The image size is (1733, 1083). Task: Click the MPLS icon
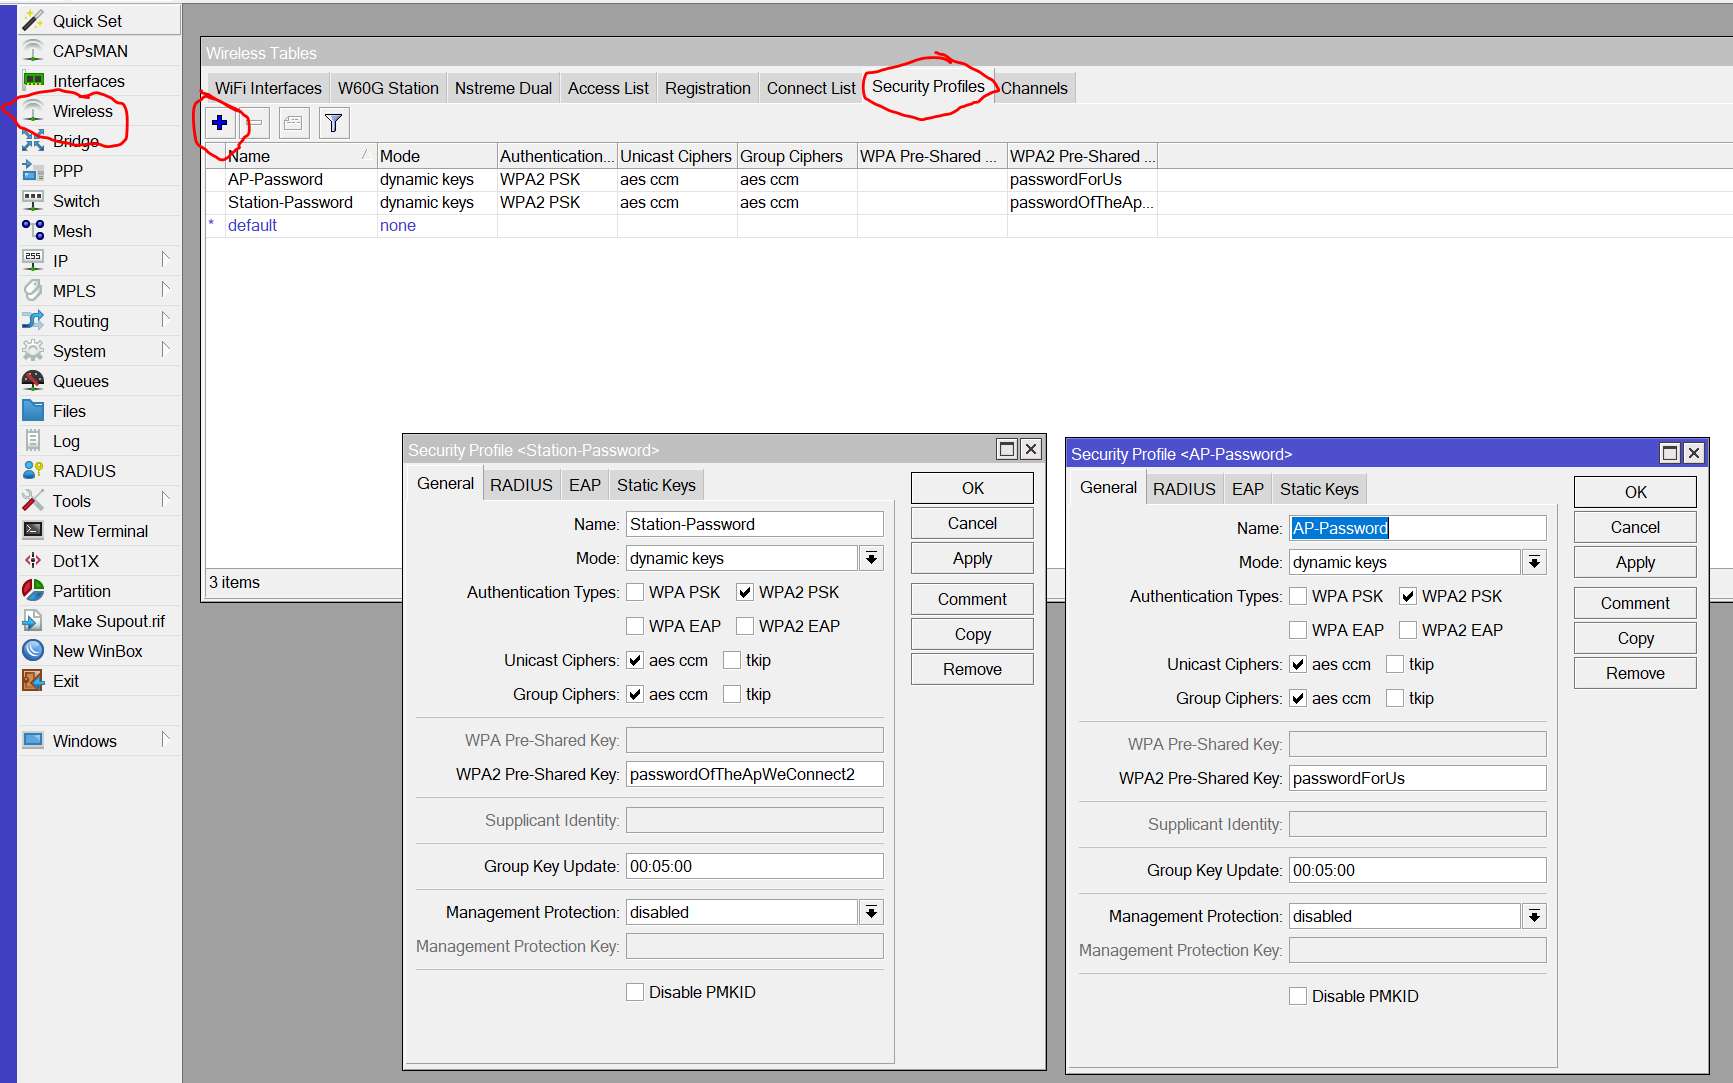point(33,290)
